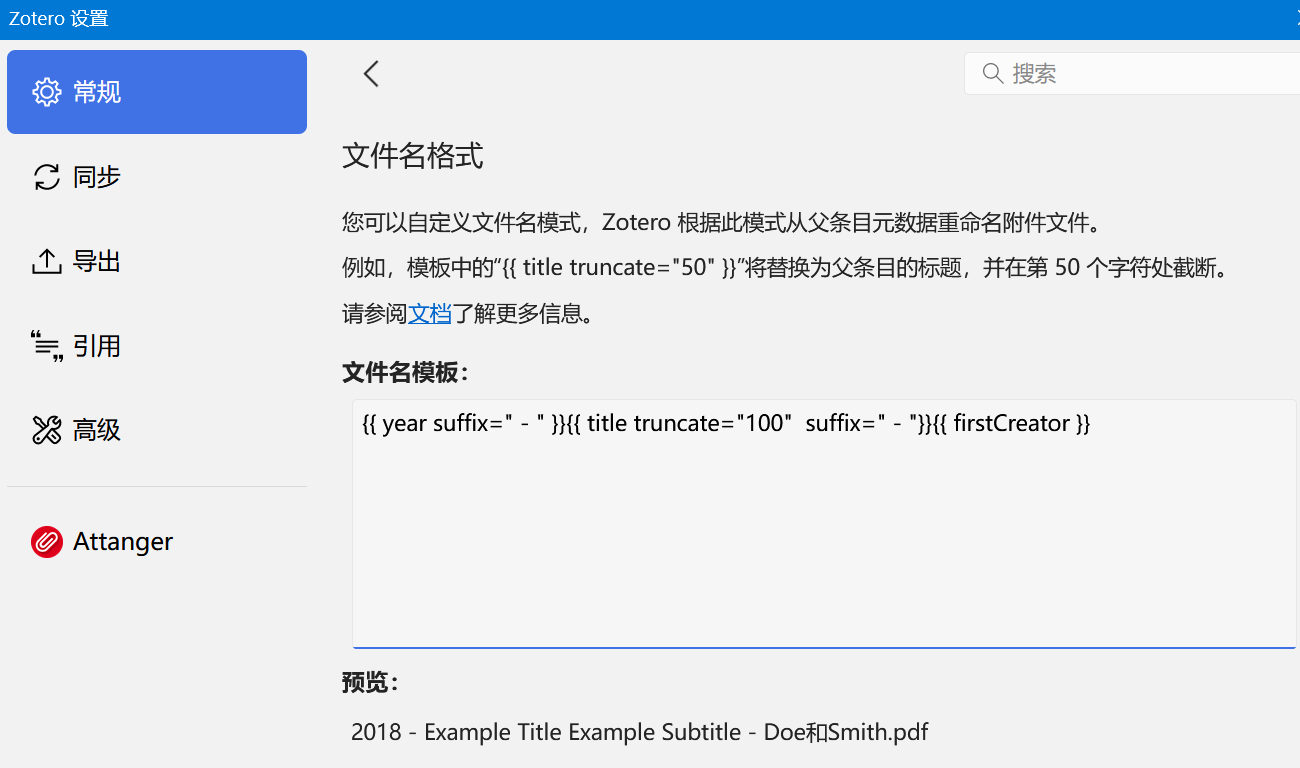Open the Attanger plugin settings label
1300x768 pixels.
[x=123, y=542]
